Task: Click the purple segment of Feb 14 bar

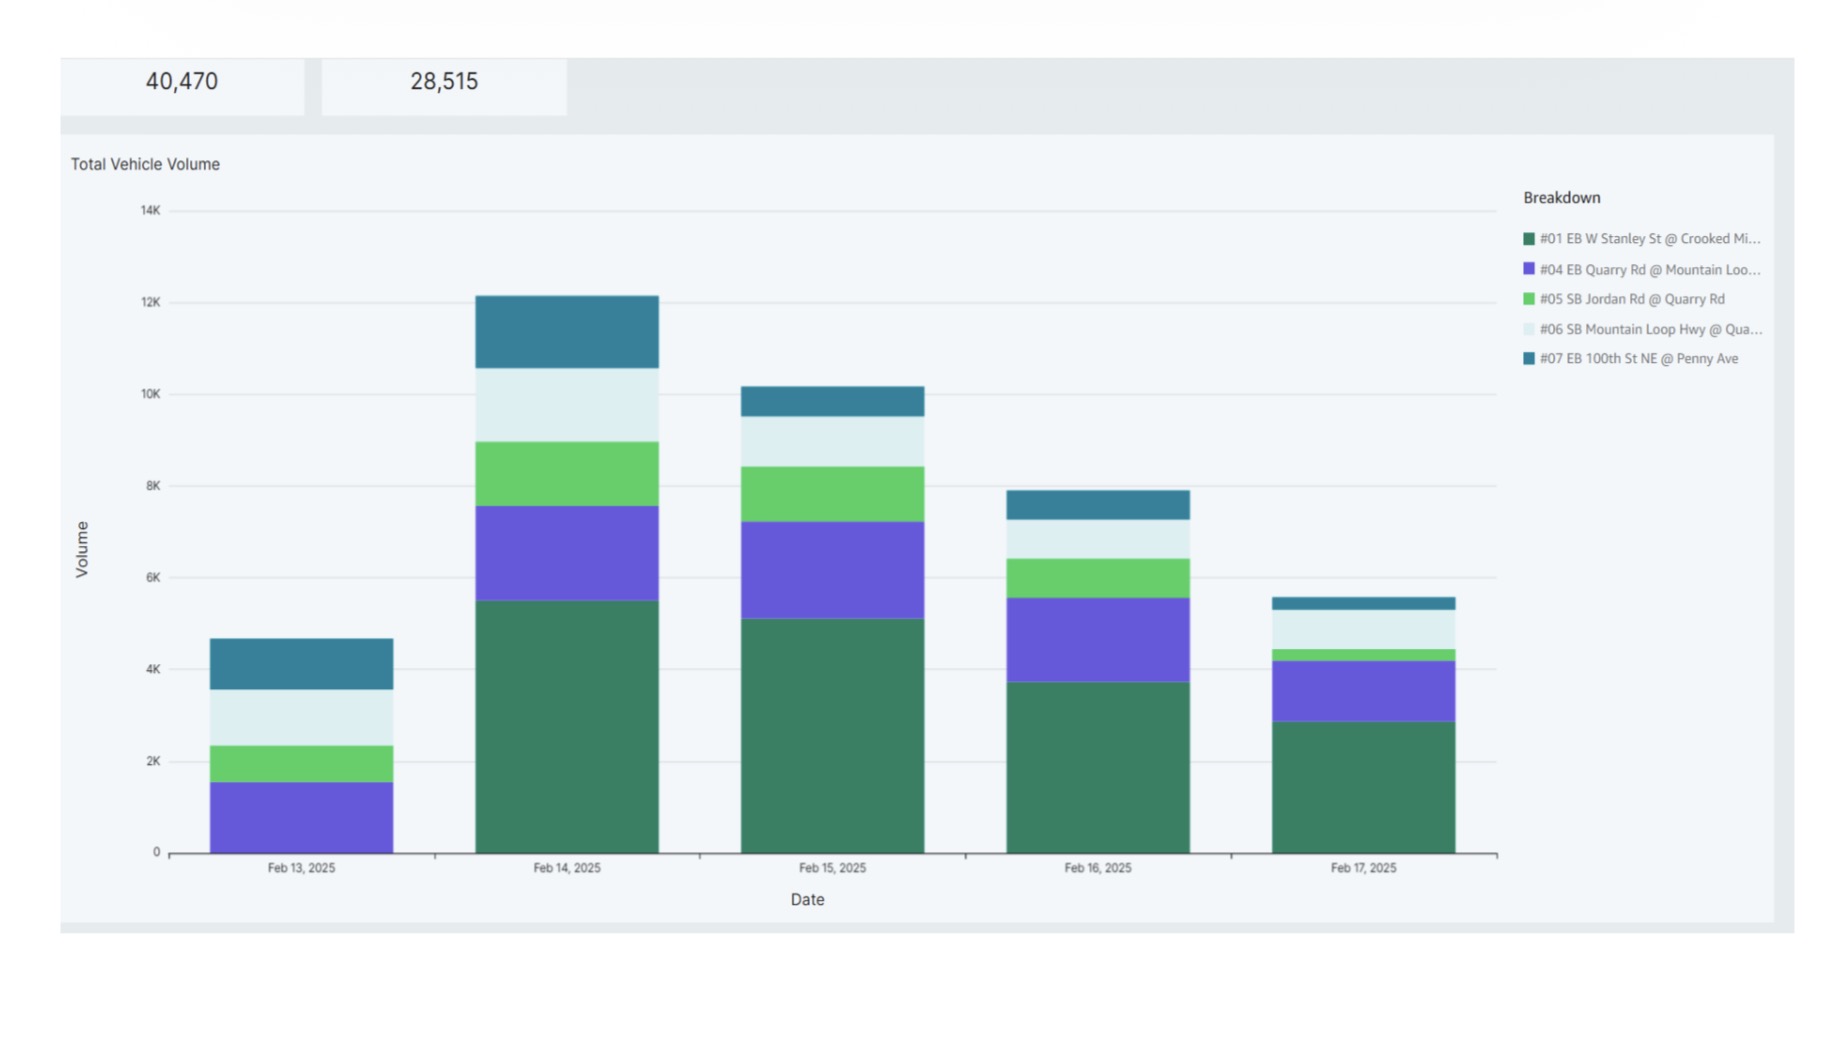Action: (567, 553)
